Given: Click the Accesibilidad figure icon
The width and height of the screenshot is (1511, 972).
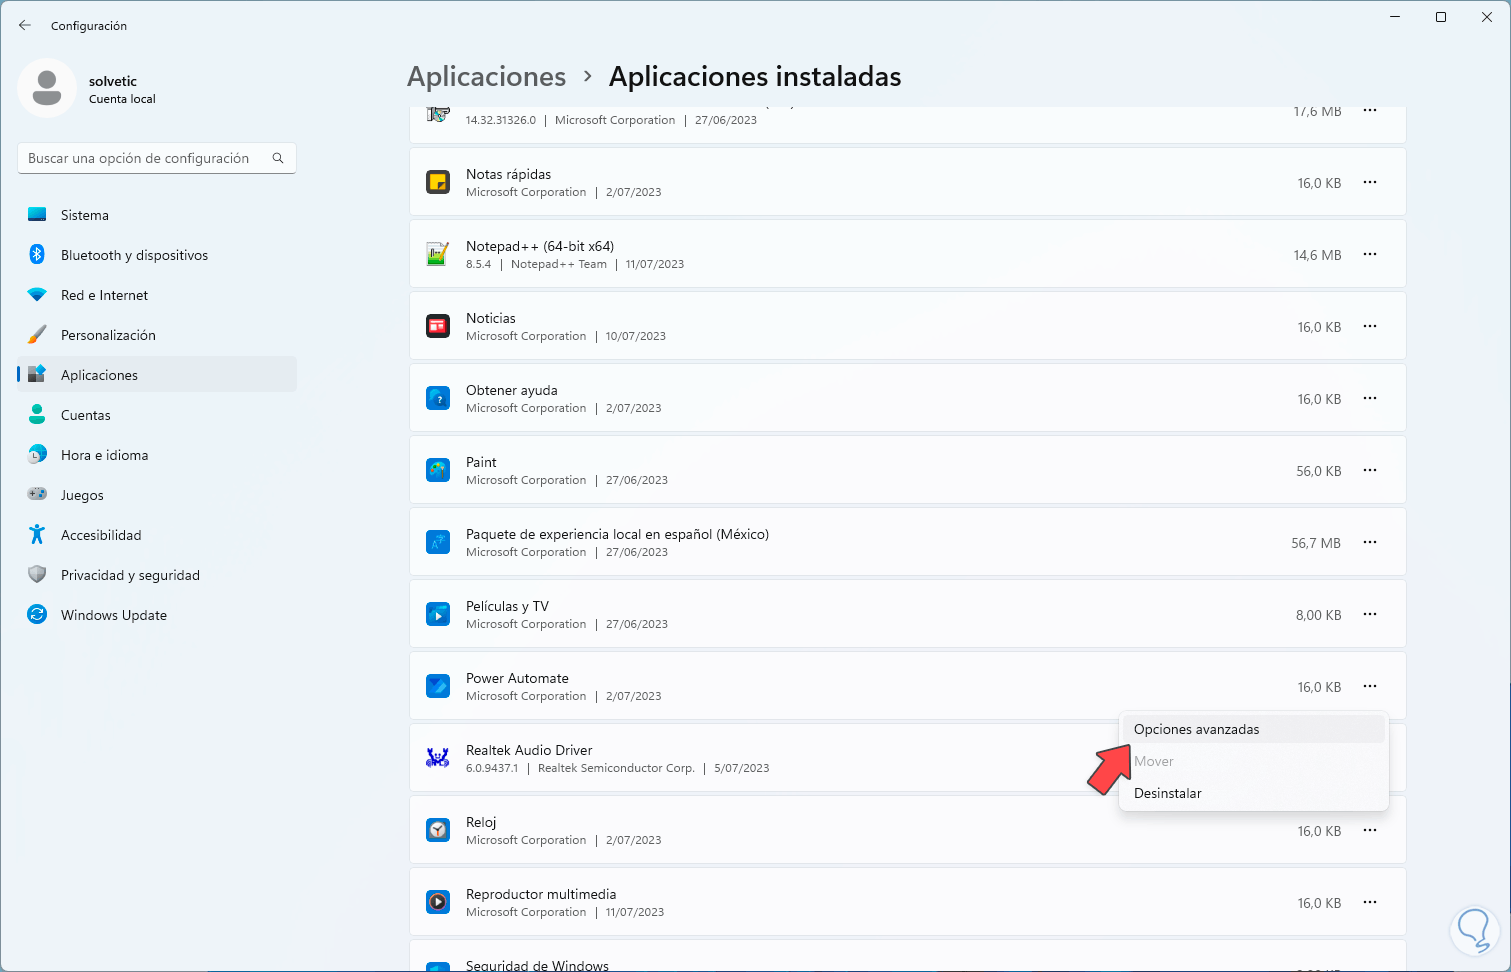Looking at the screenshot, I should tap(37, 535).
